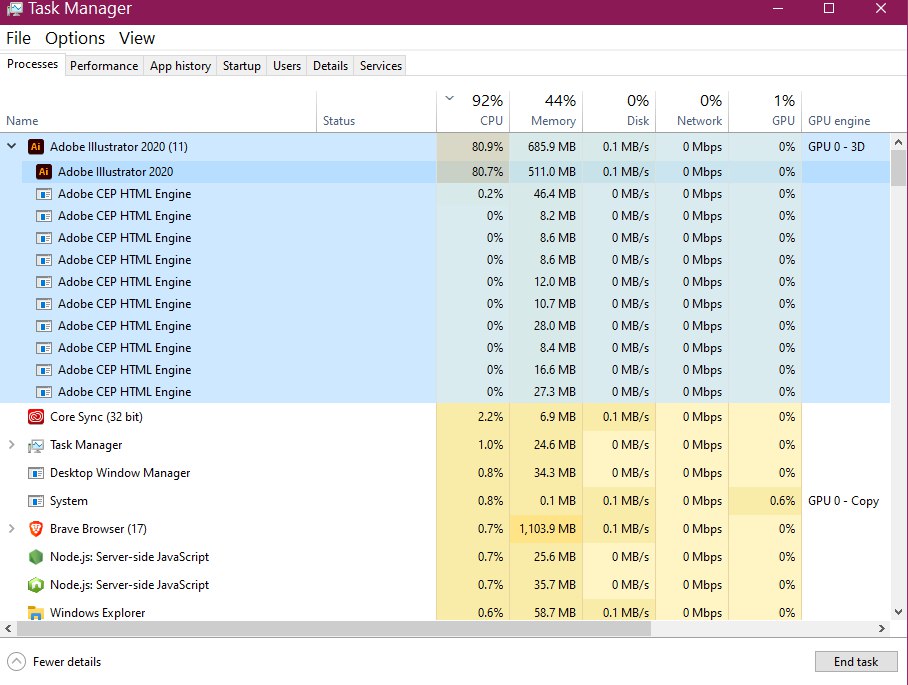Image resolution: width=908 pixels, height=685 pixels.
Task: Open the Options menu
Action: pyautogui.click(x=75, y=38)
